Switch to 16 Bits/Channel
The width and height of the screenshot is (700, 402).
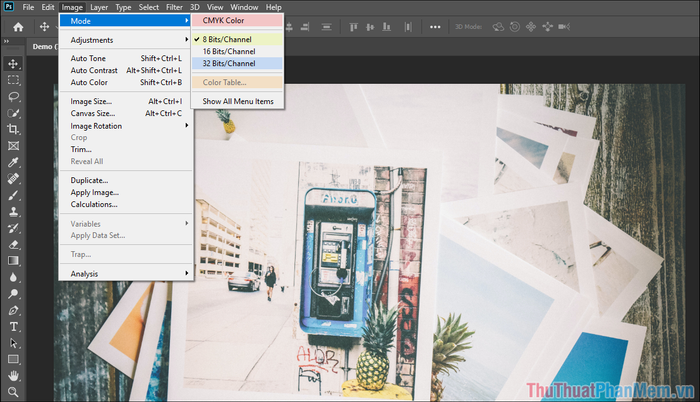coord(237,51)
